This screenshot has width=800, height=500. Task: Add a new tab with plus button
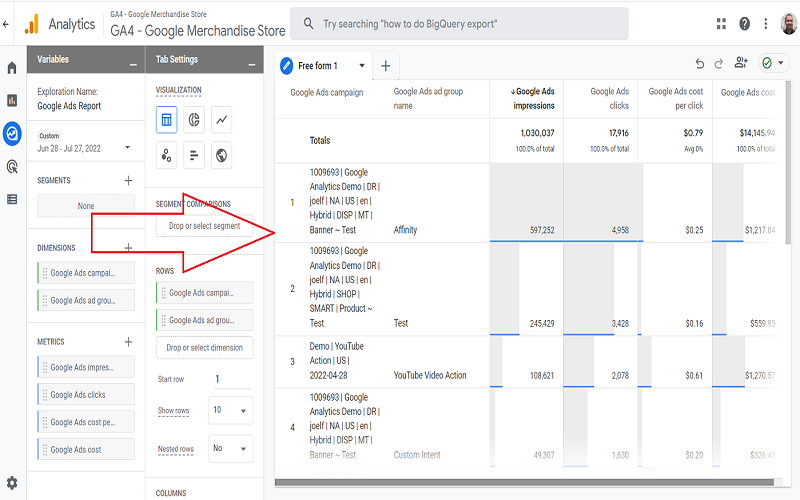coord(386,66)
